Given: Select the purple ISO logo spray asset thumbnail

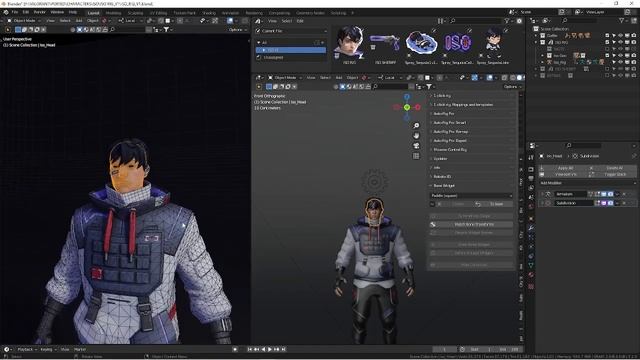Looking at the screenshot, I should [457, 42].
